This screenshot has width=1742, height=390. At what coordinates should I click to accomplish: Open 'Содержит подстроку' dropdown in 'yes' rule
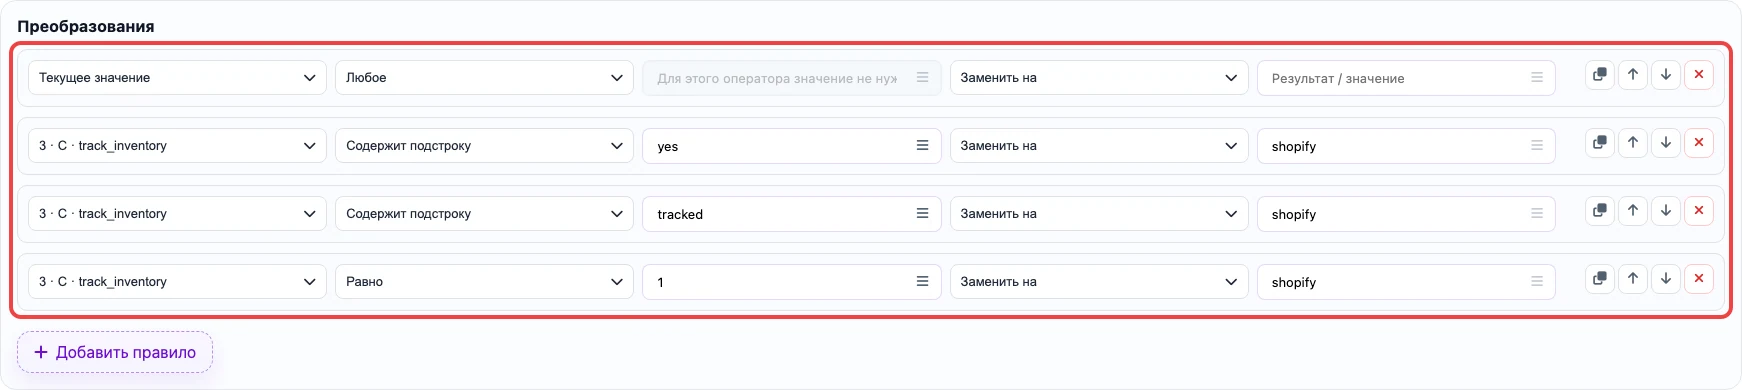point(484,146)
